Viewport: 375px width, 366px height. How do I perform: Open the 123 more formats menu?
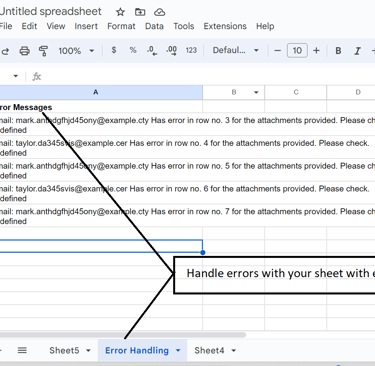click(x=191, y=50)
